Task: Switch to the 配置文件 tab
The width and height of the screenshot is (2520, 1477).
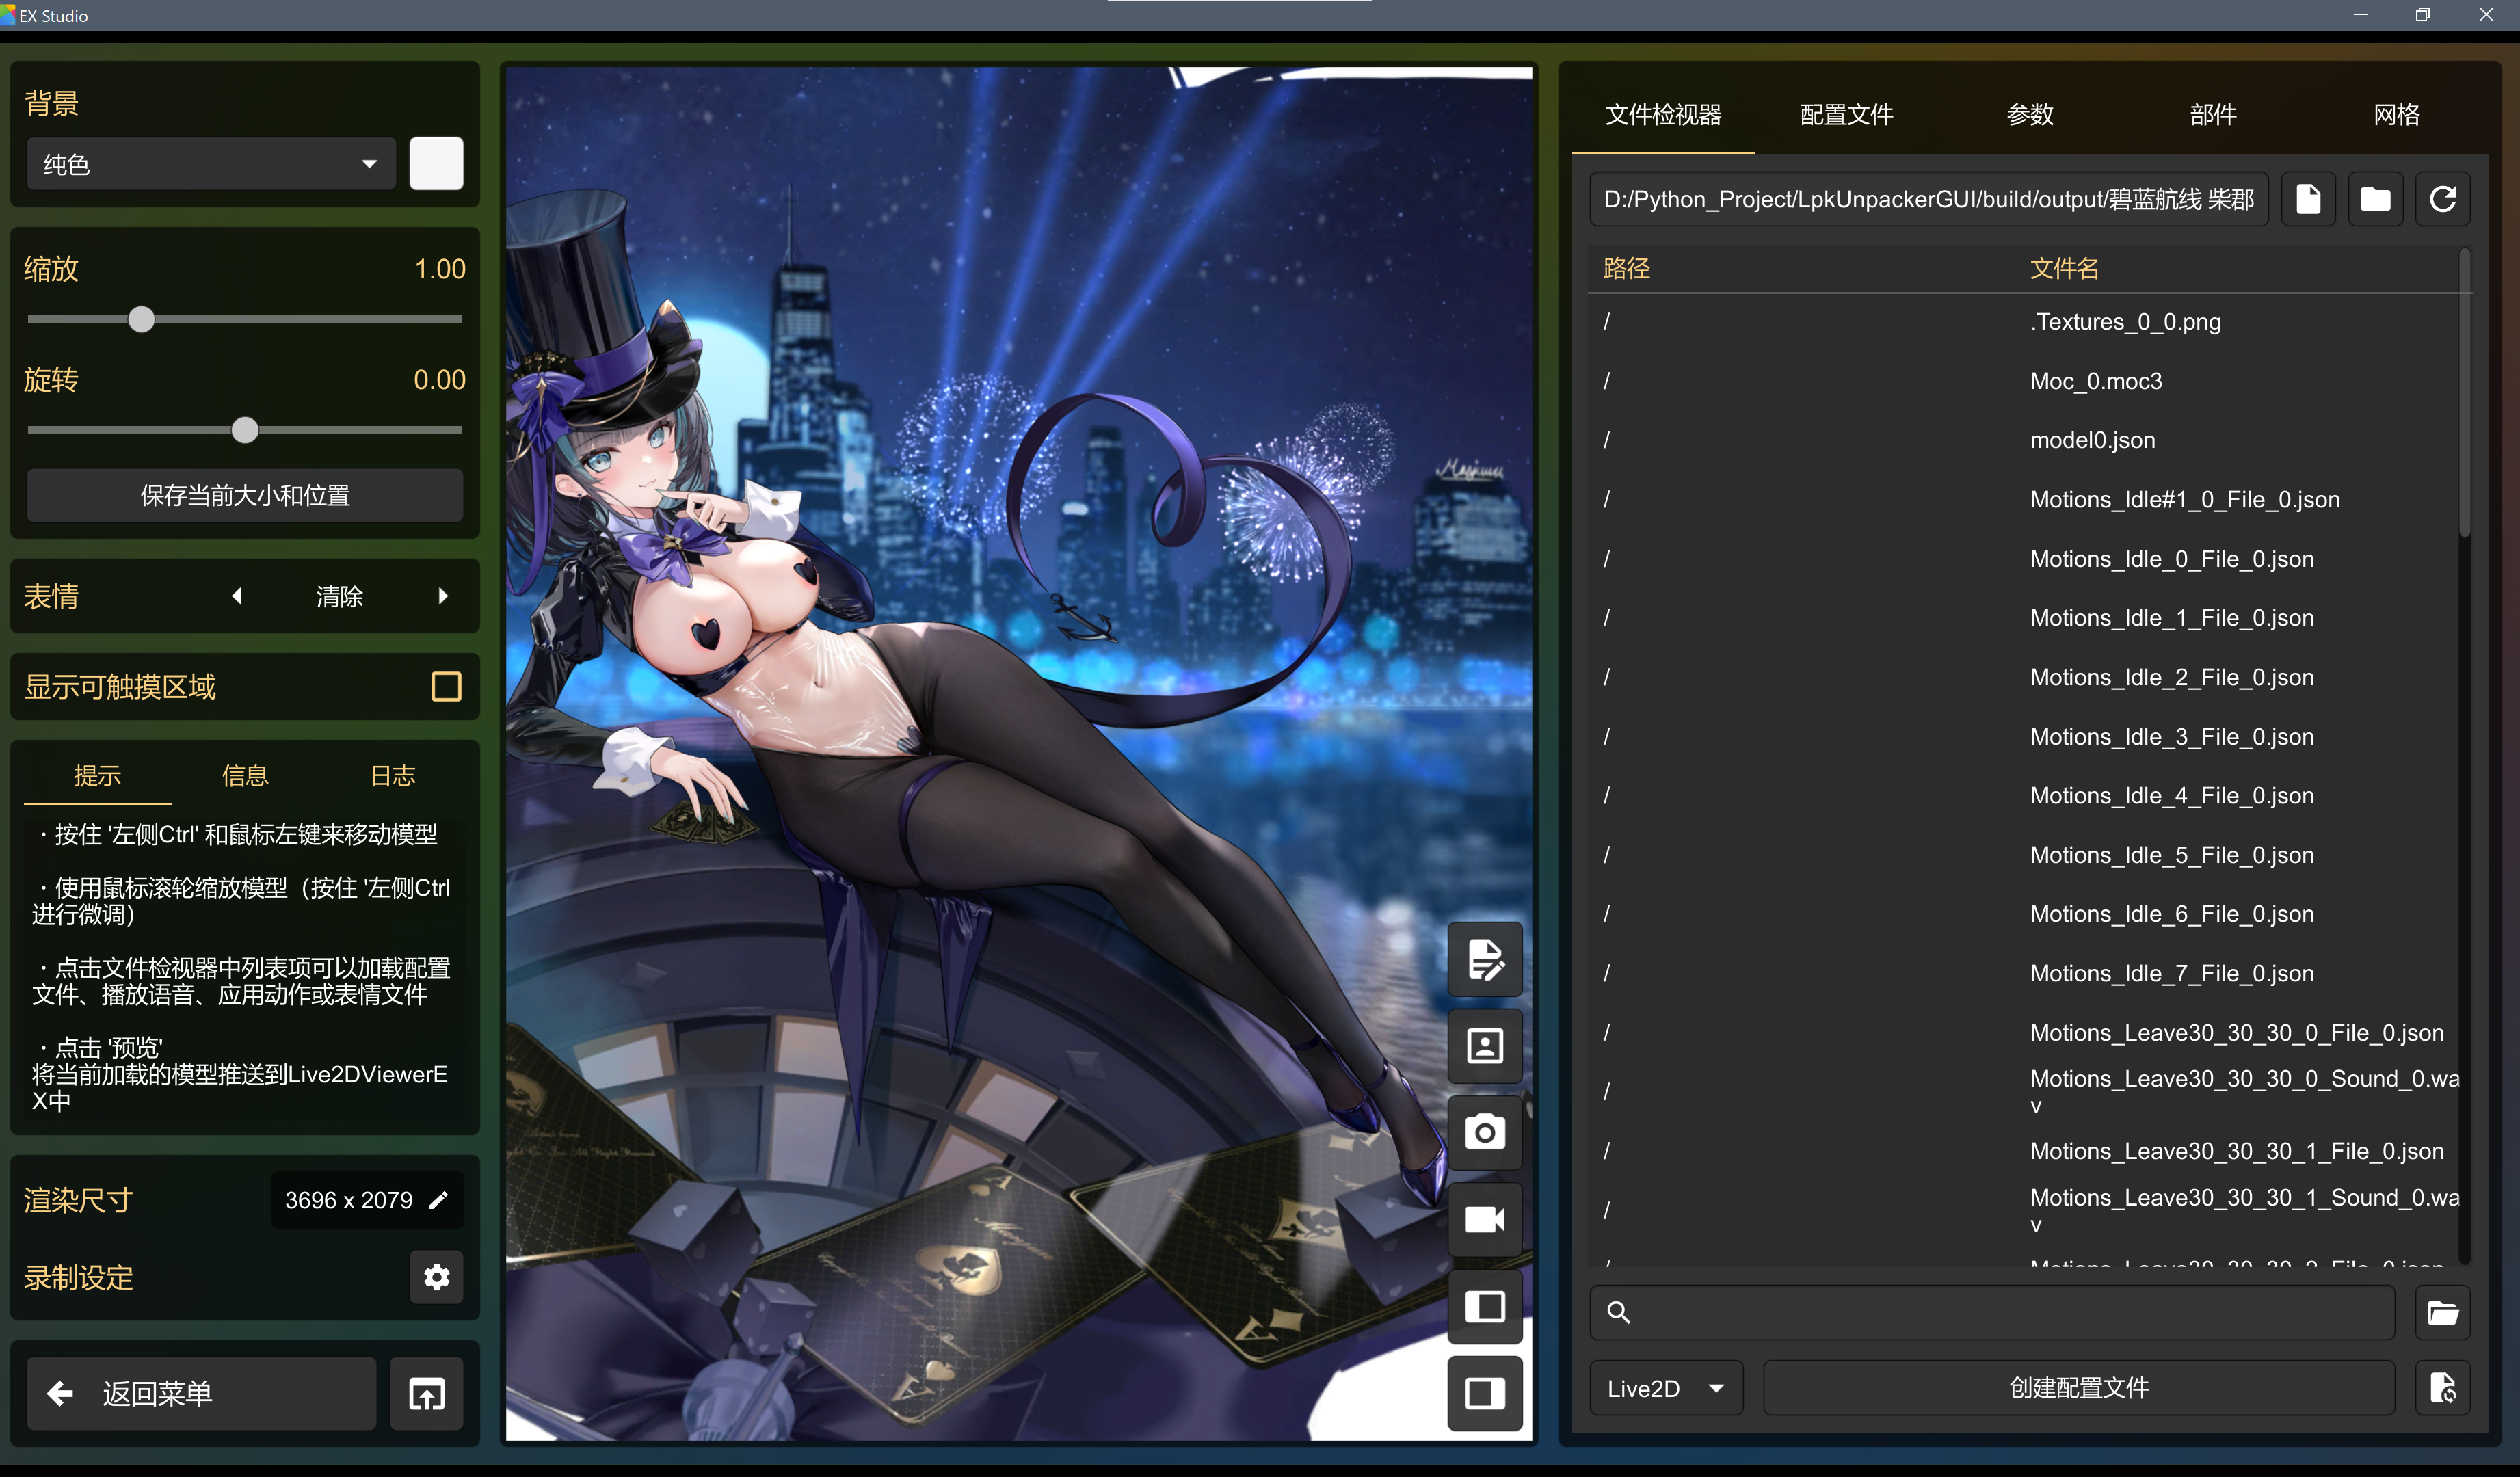Action: [x=1846, y=115]
